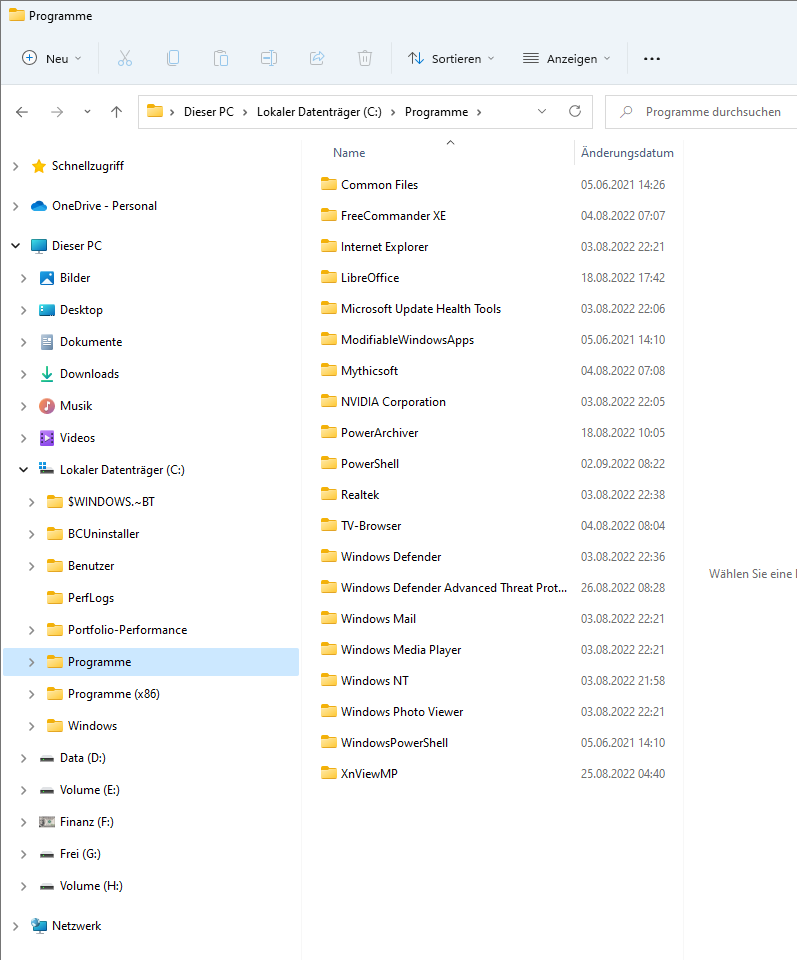Click the Schnellzugriff star icon
Image resolution: width=797 pixels, height=960 pixels.
pyautogui.click(x=39, y=166)
